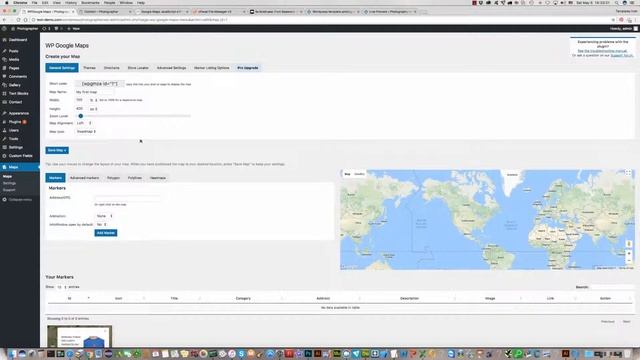
Task: Open Media in the sidebar
Action: pos(14,60)
